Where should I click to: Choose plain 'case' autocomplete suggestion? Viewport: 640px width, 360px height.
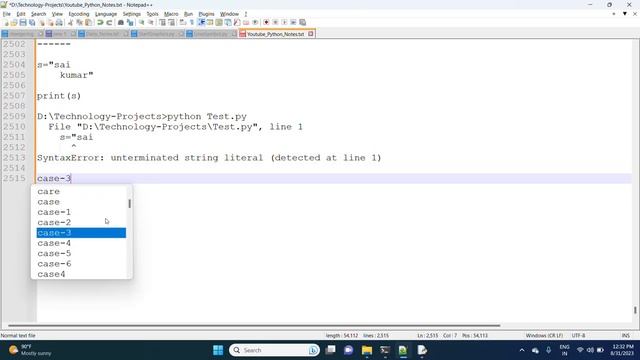(x=49, y=202)
